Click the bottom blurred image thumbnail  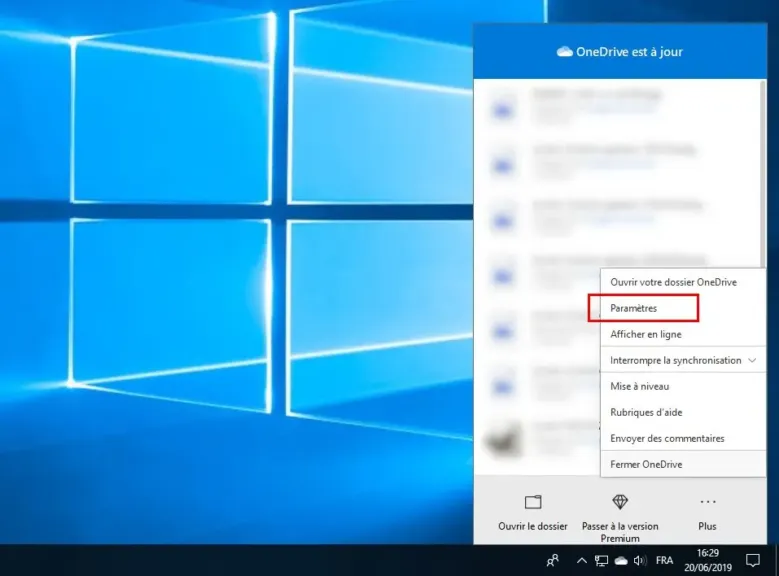pyautogui.click(x=504, y=440)
